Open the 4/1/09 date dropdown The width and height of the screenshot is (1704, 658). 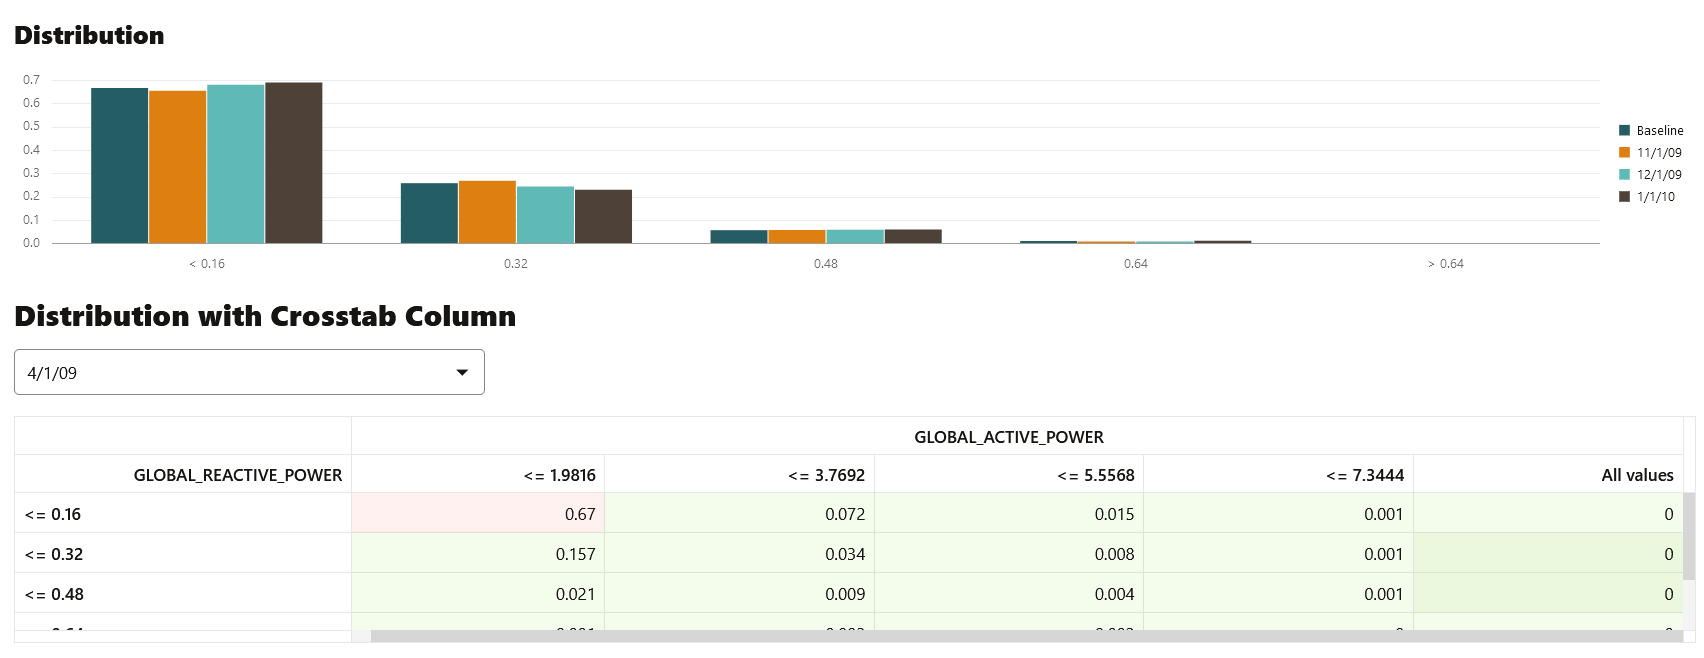click(249, 372)
